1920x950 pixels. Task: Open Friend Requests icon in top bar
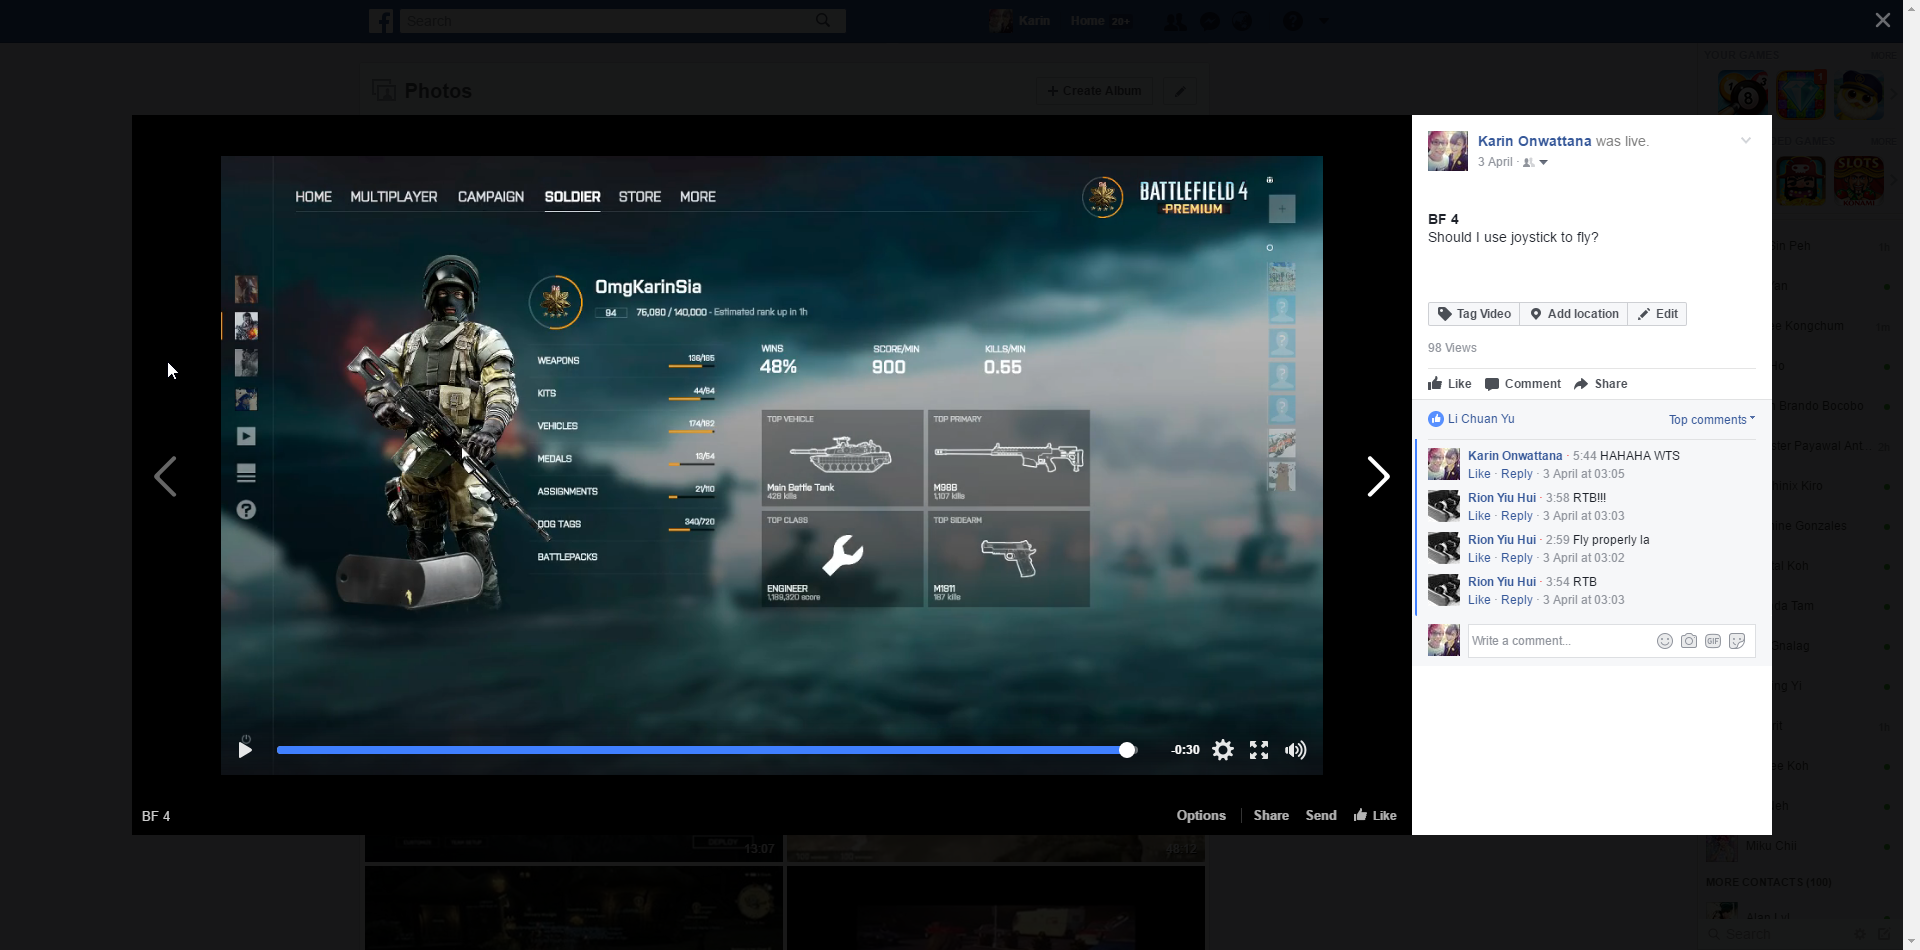(1175, 21)
